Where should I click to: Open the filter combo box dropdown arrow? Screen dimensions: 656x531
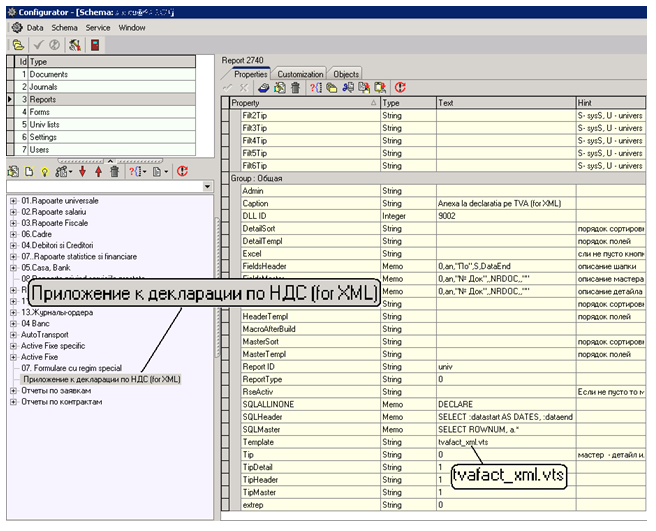pos(207,187)
